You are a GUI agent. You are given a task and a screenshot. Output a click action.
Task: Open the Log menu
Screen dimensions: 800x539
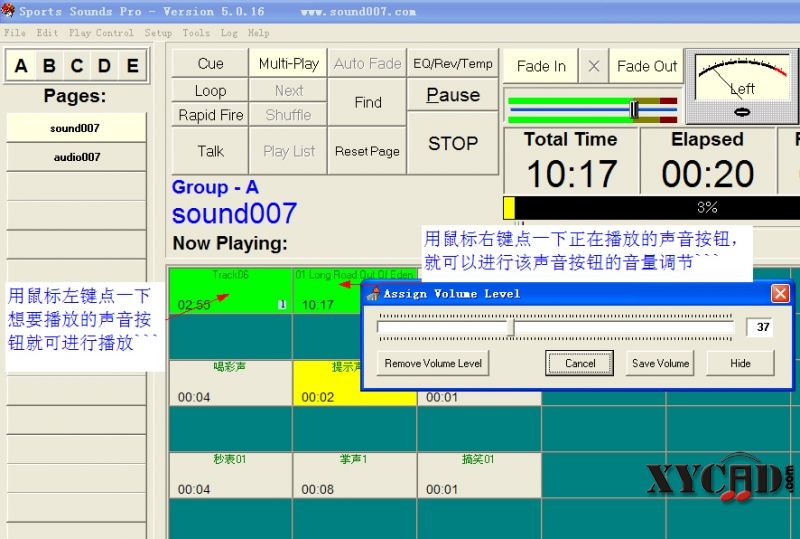229,33
